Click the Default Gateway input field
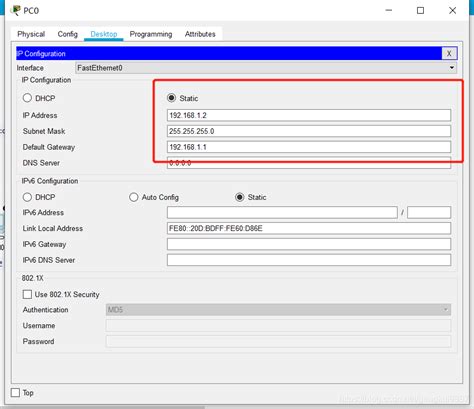 coord(309,147)
